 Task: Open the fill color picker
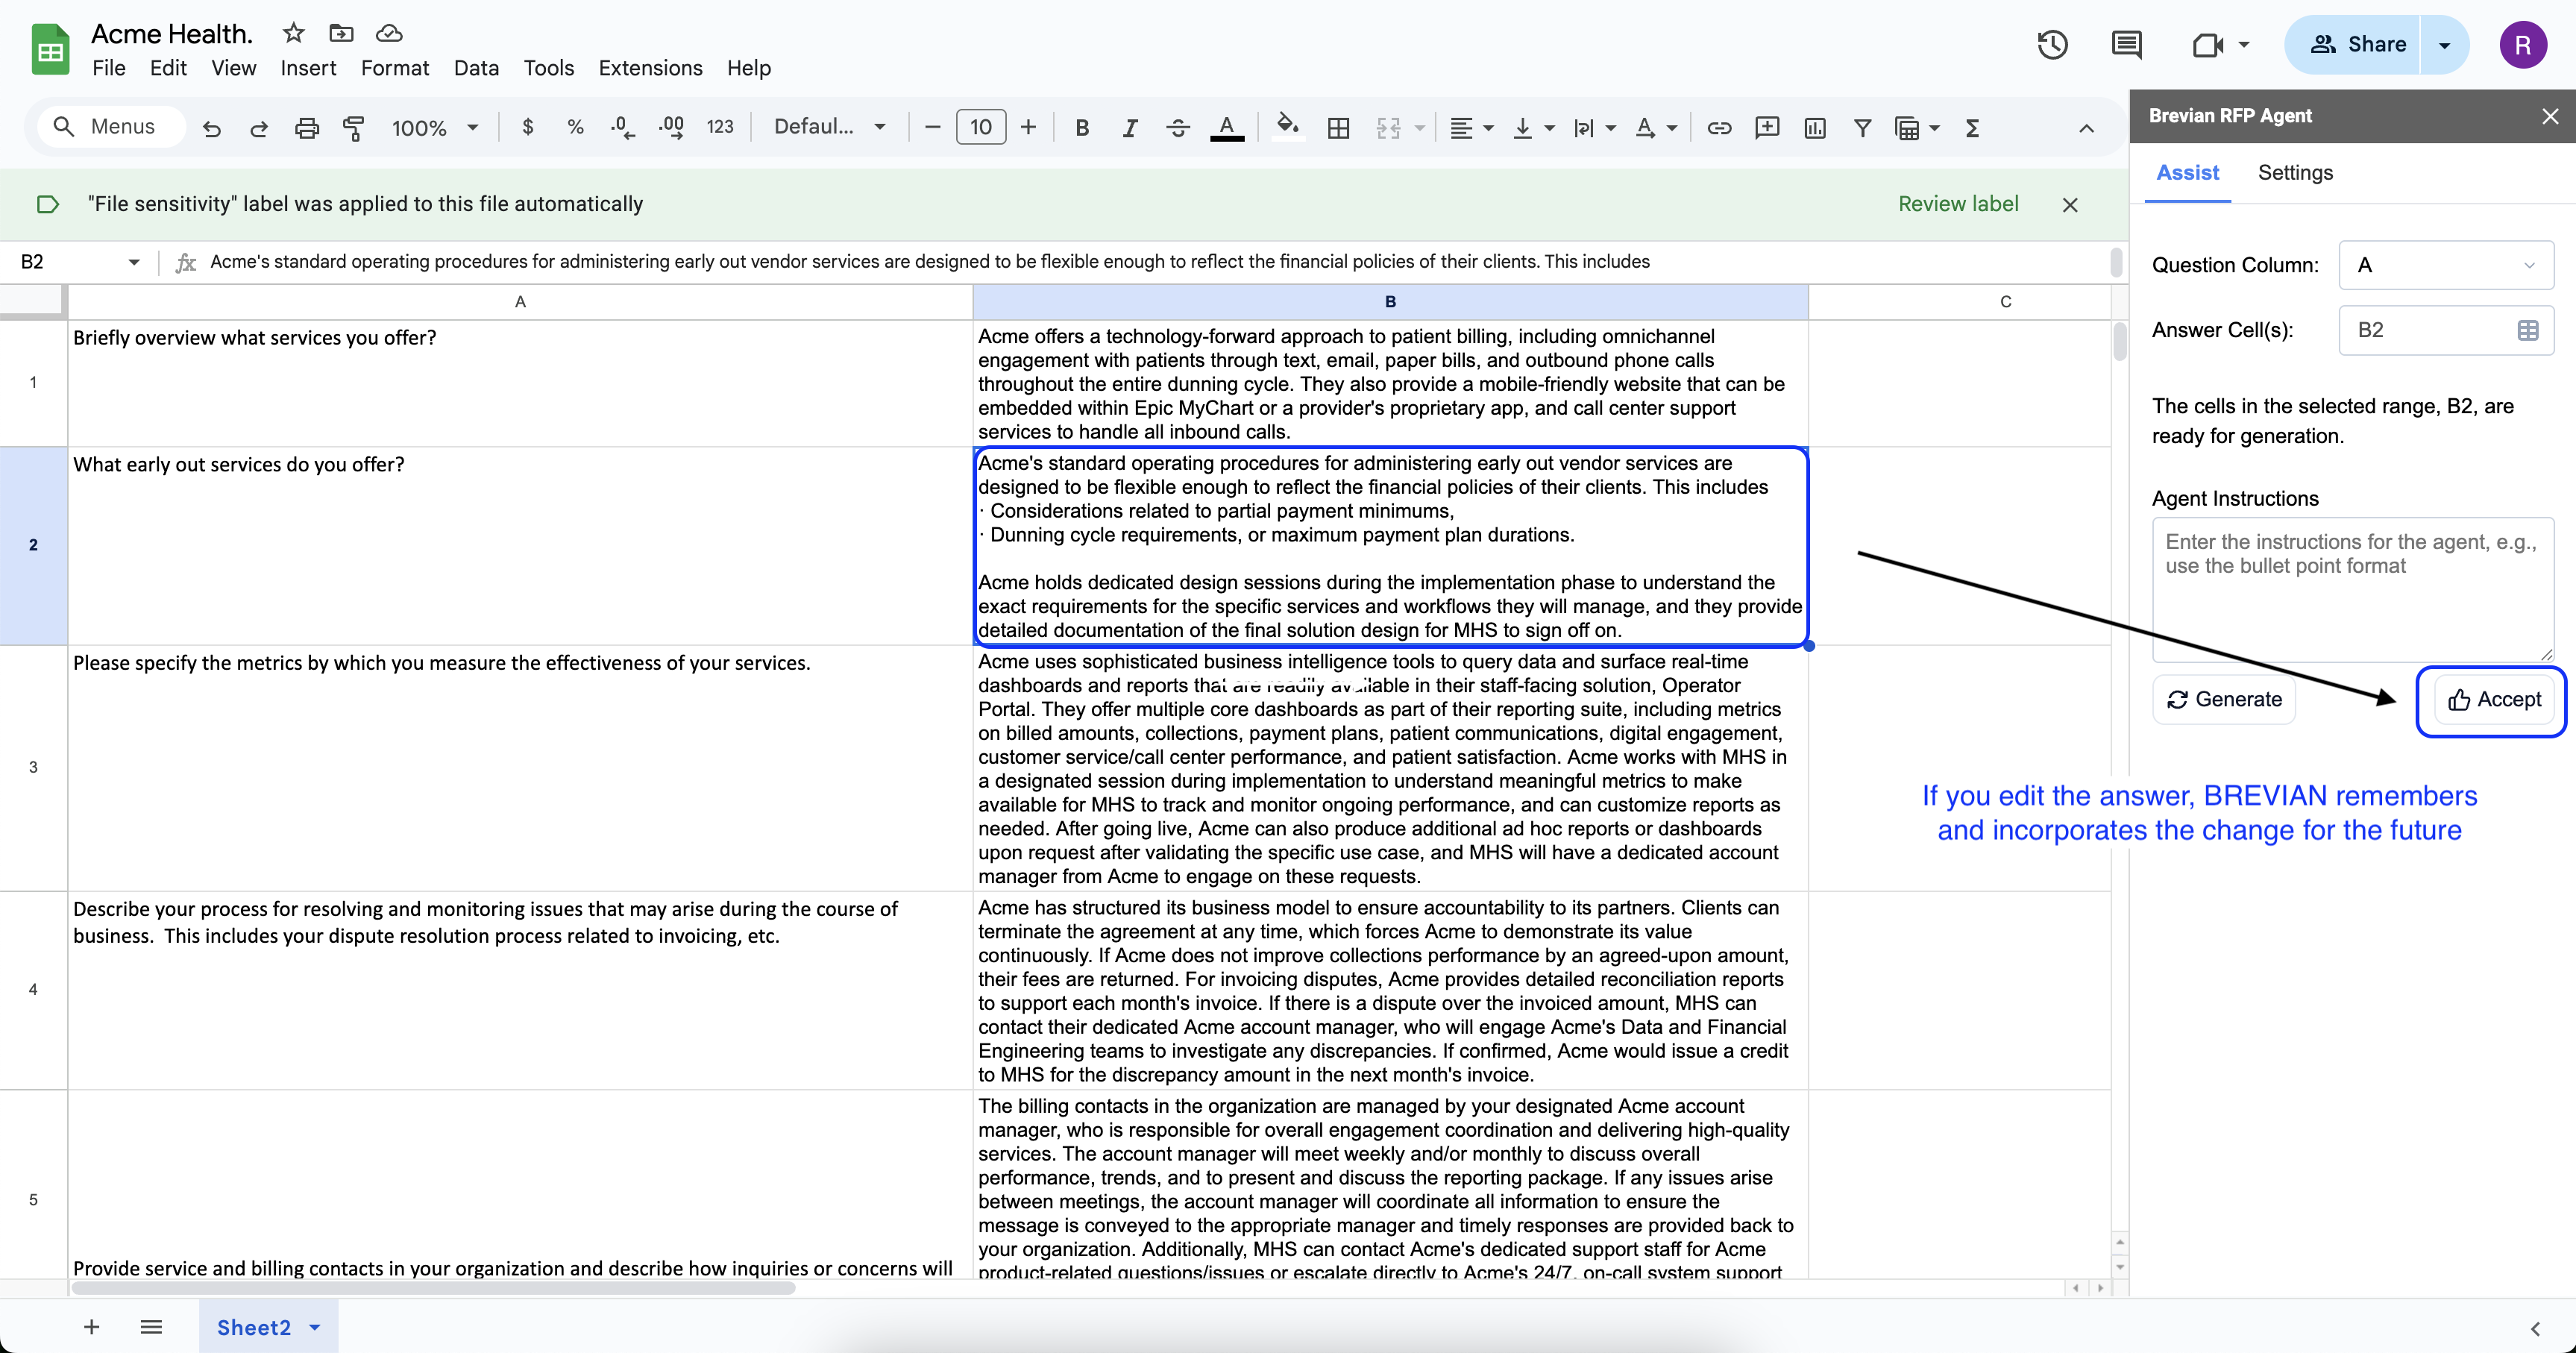1288,127
